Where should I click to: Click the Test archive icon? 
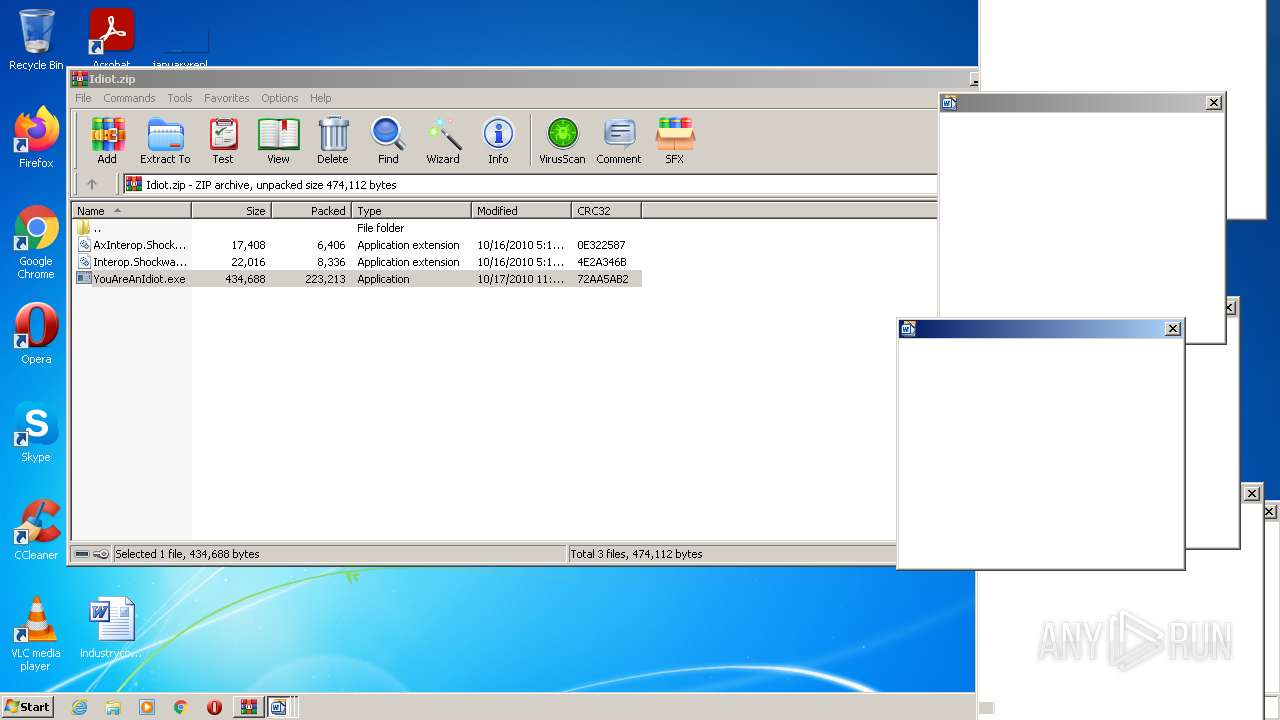(x=223, y=141)
